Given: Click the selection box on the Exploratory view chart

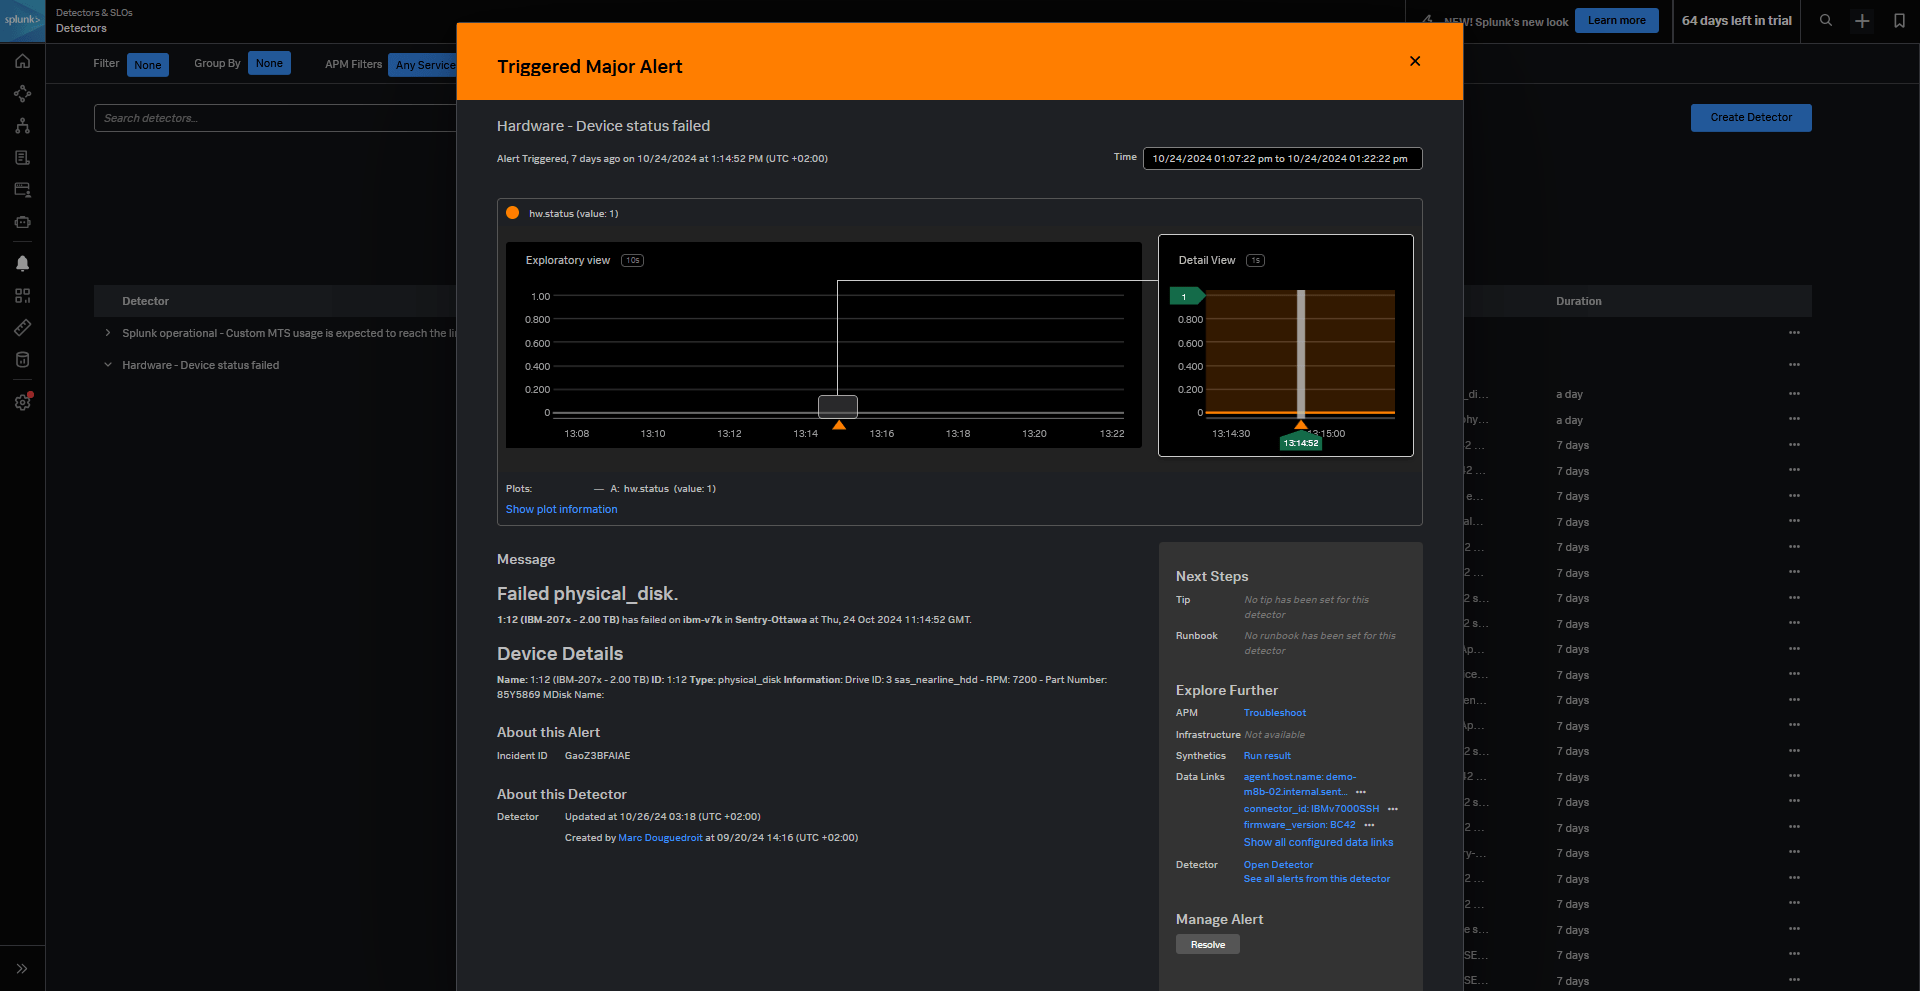Looking at the screenshot, I should [838, 406].
